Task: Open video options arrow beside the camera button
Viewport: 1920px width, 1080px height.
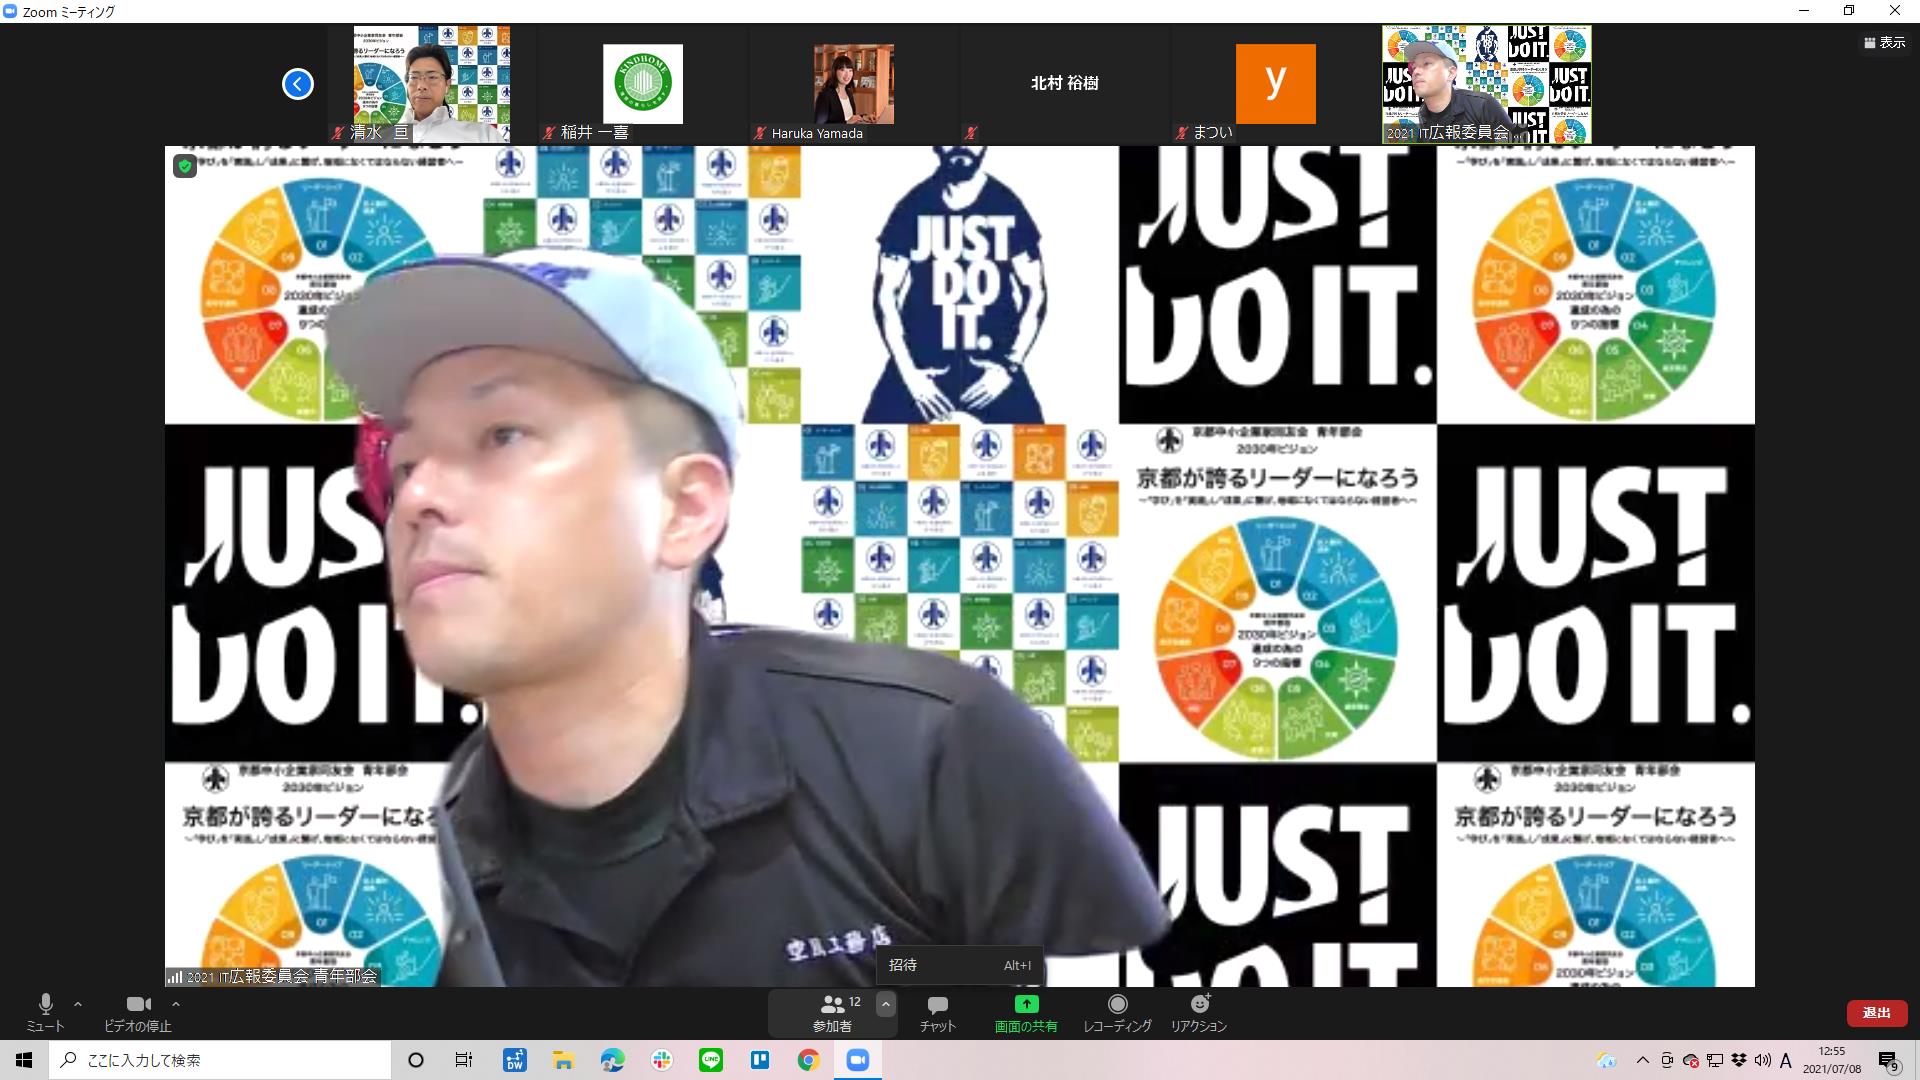Action: tap(176, 1004)
